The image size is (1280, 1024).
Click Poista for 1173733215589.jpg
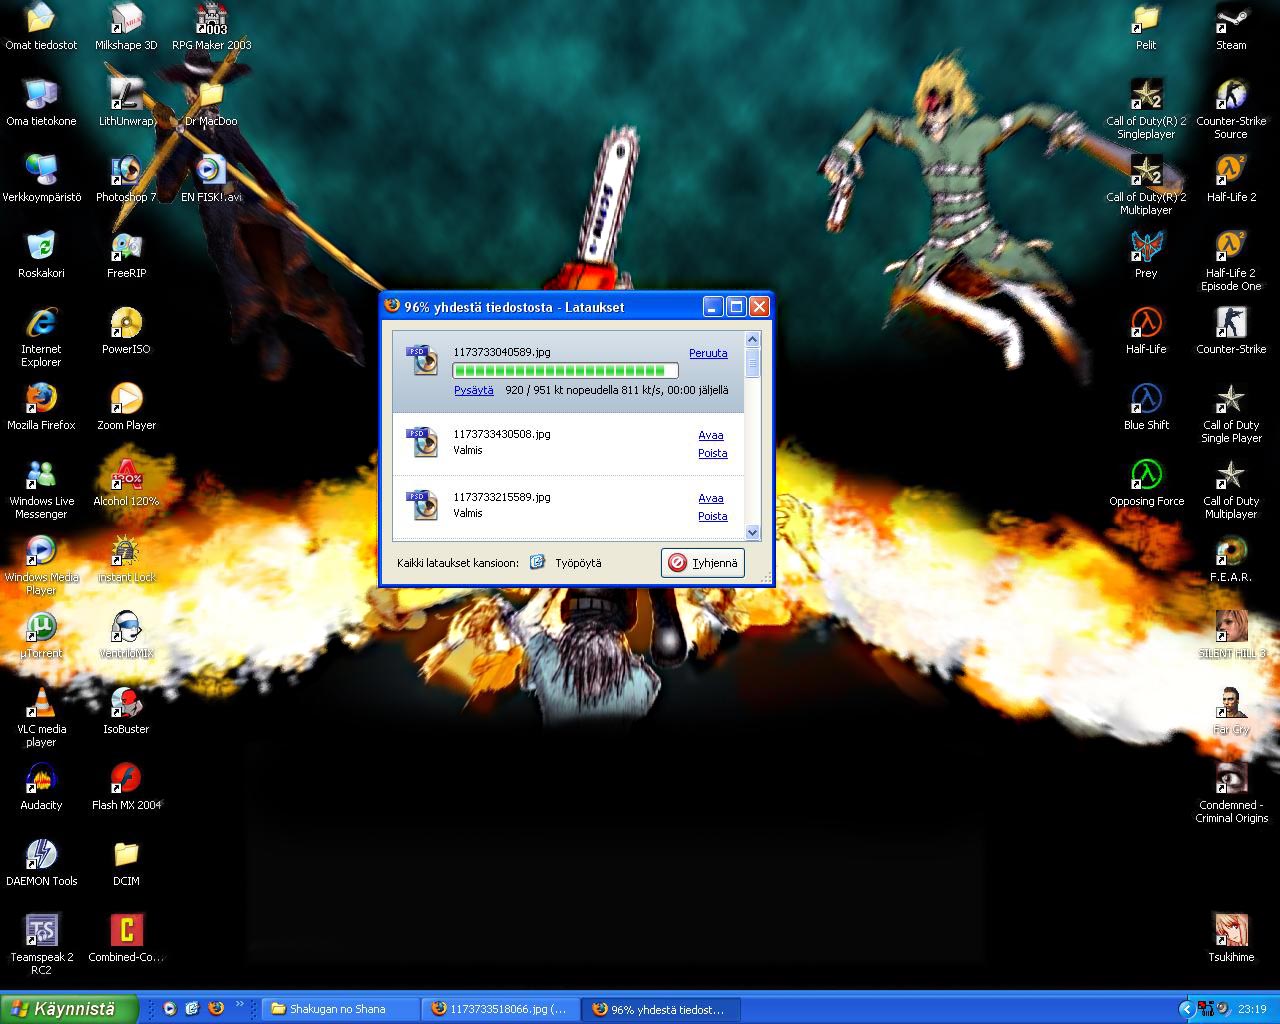712,516
